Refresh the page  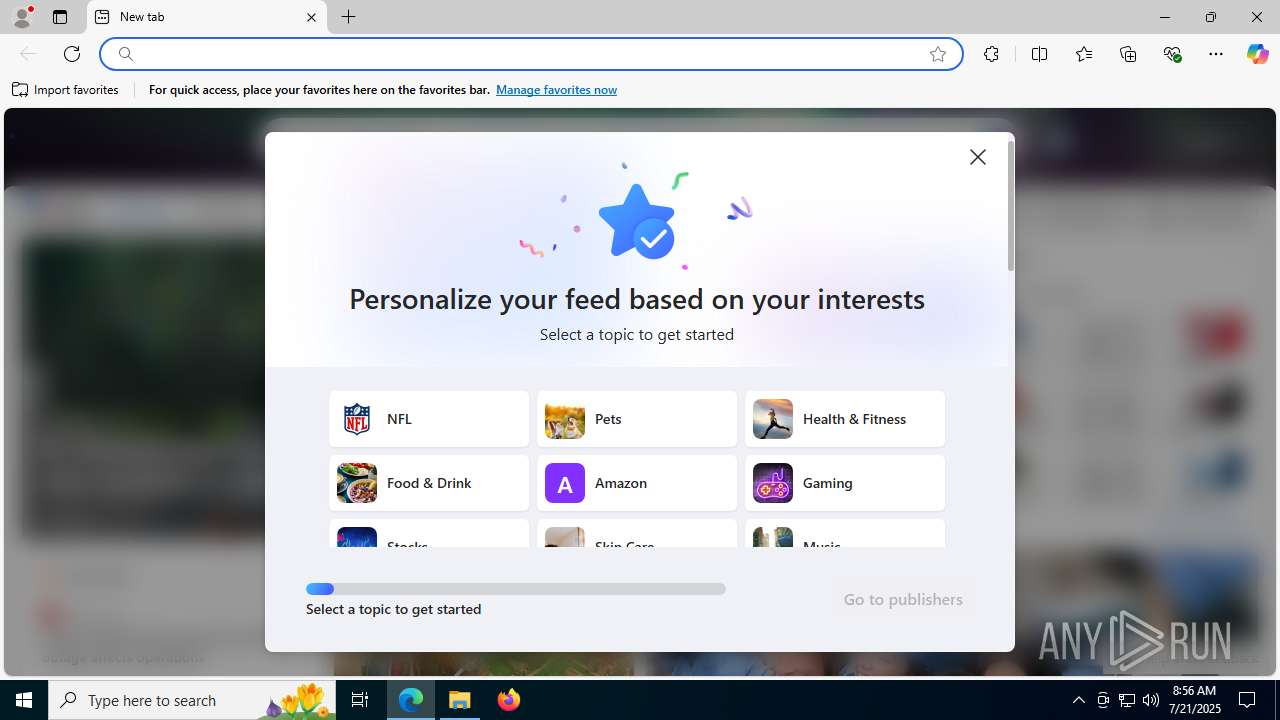pos(72,54)
